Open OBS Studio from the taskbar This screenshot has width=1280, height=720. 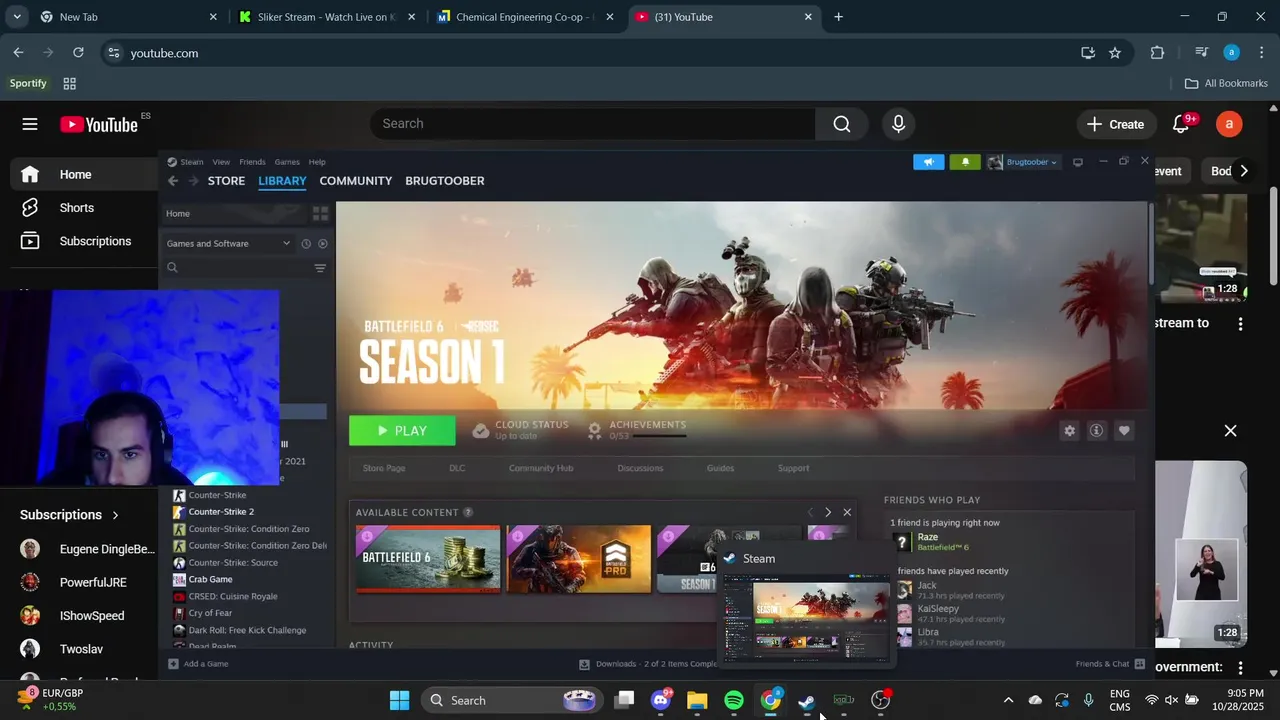tap(880, 700)
